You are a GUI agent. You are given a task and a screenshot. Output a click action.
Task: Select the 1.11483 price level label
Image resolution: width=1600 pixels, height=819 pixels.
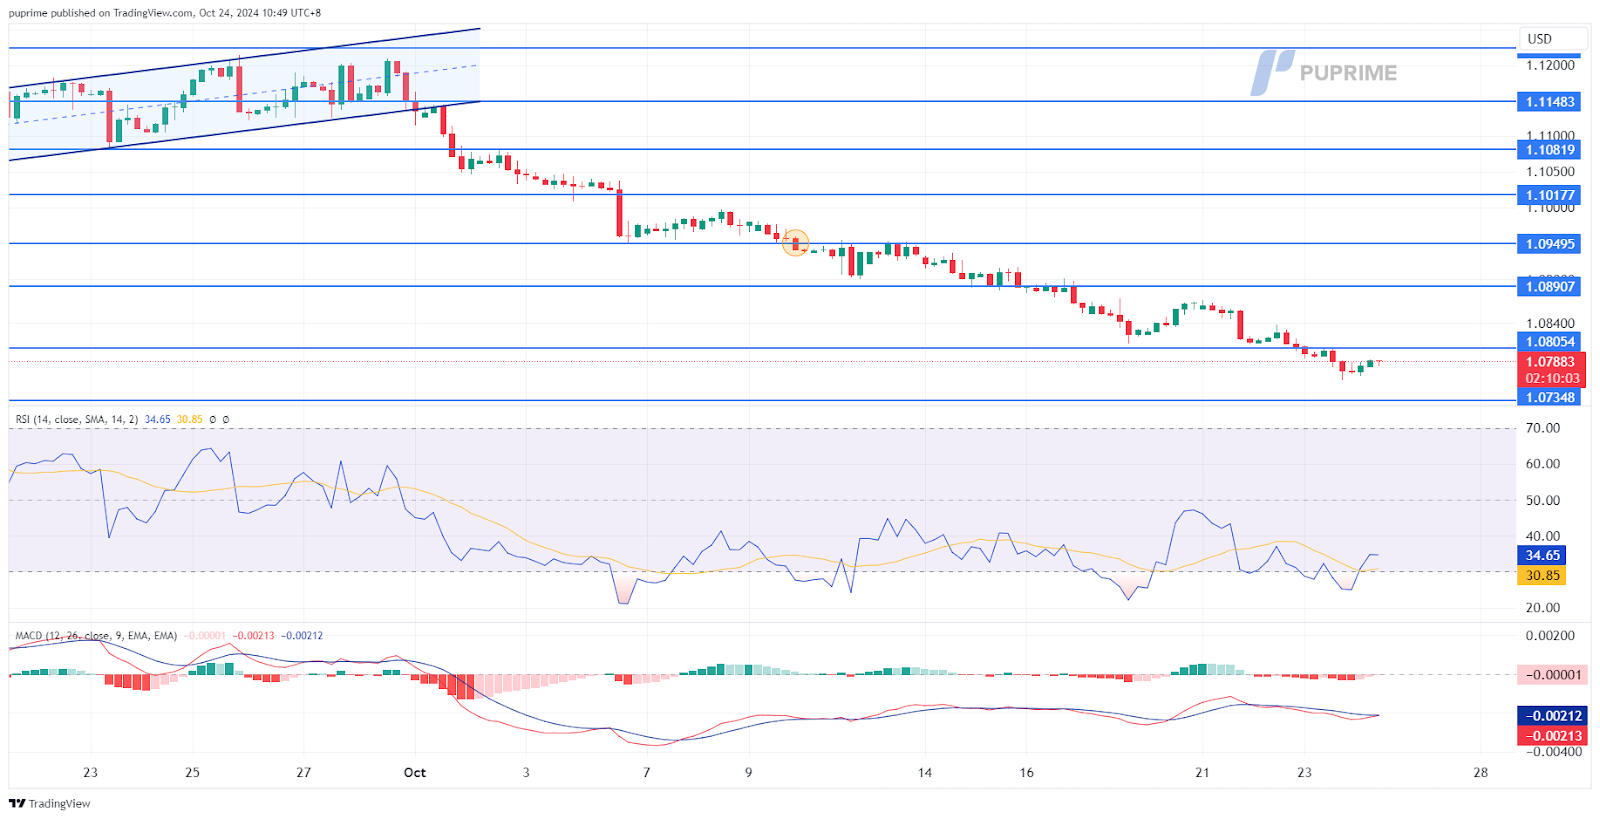(x=1549, y=102)
